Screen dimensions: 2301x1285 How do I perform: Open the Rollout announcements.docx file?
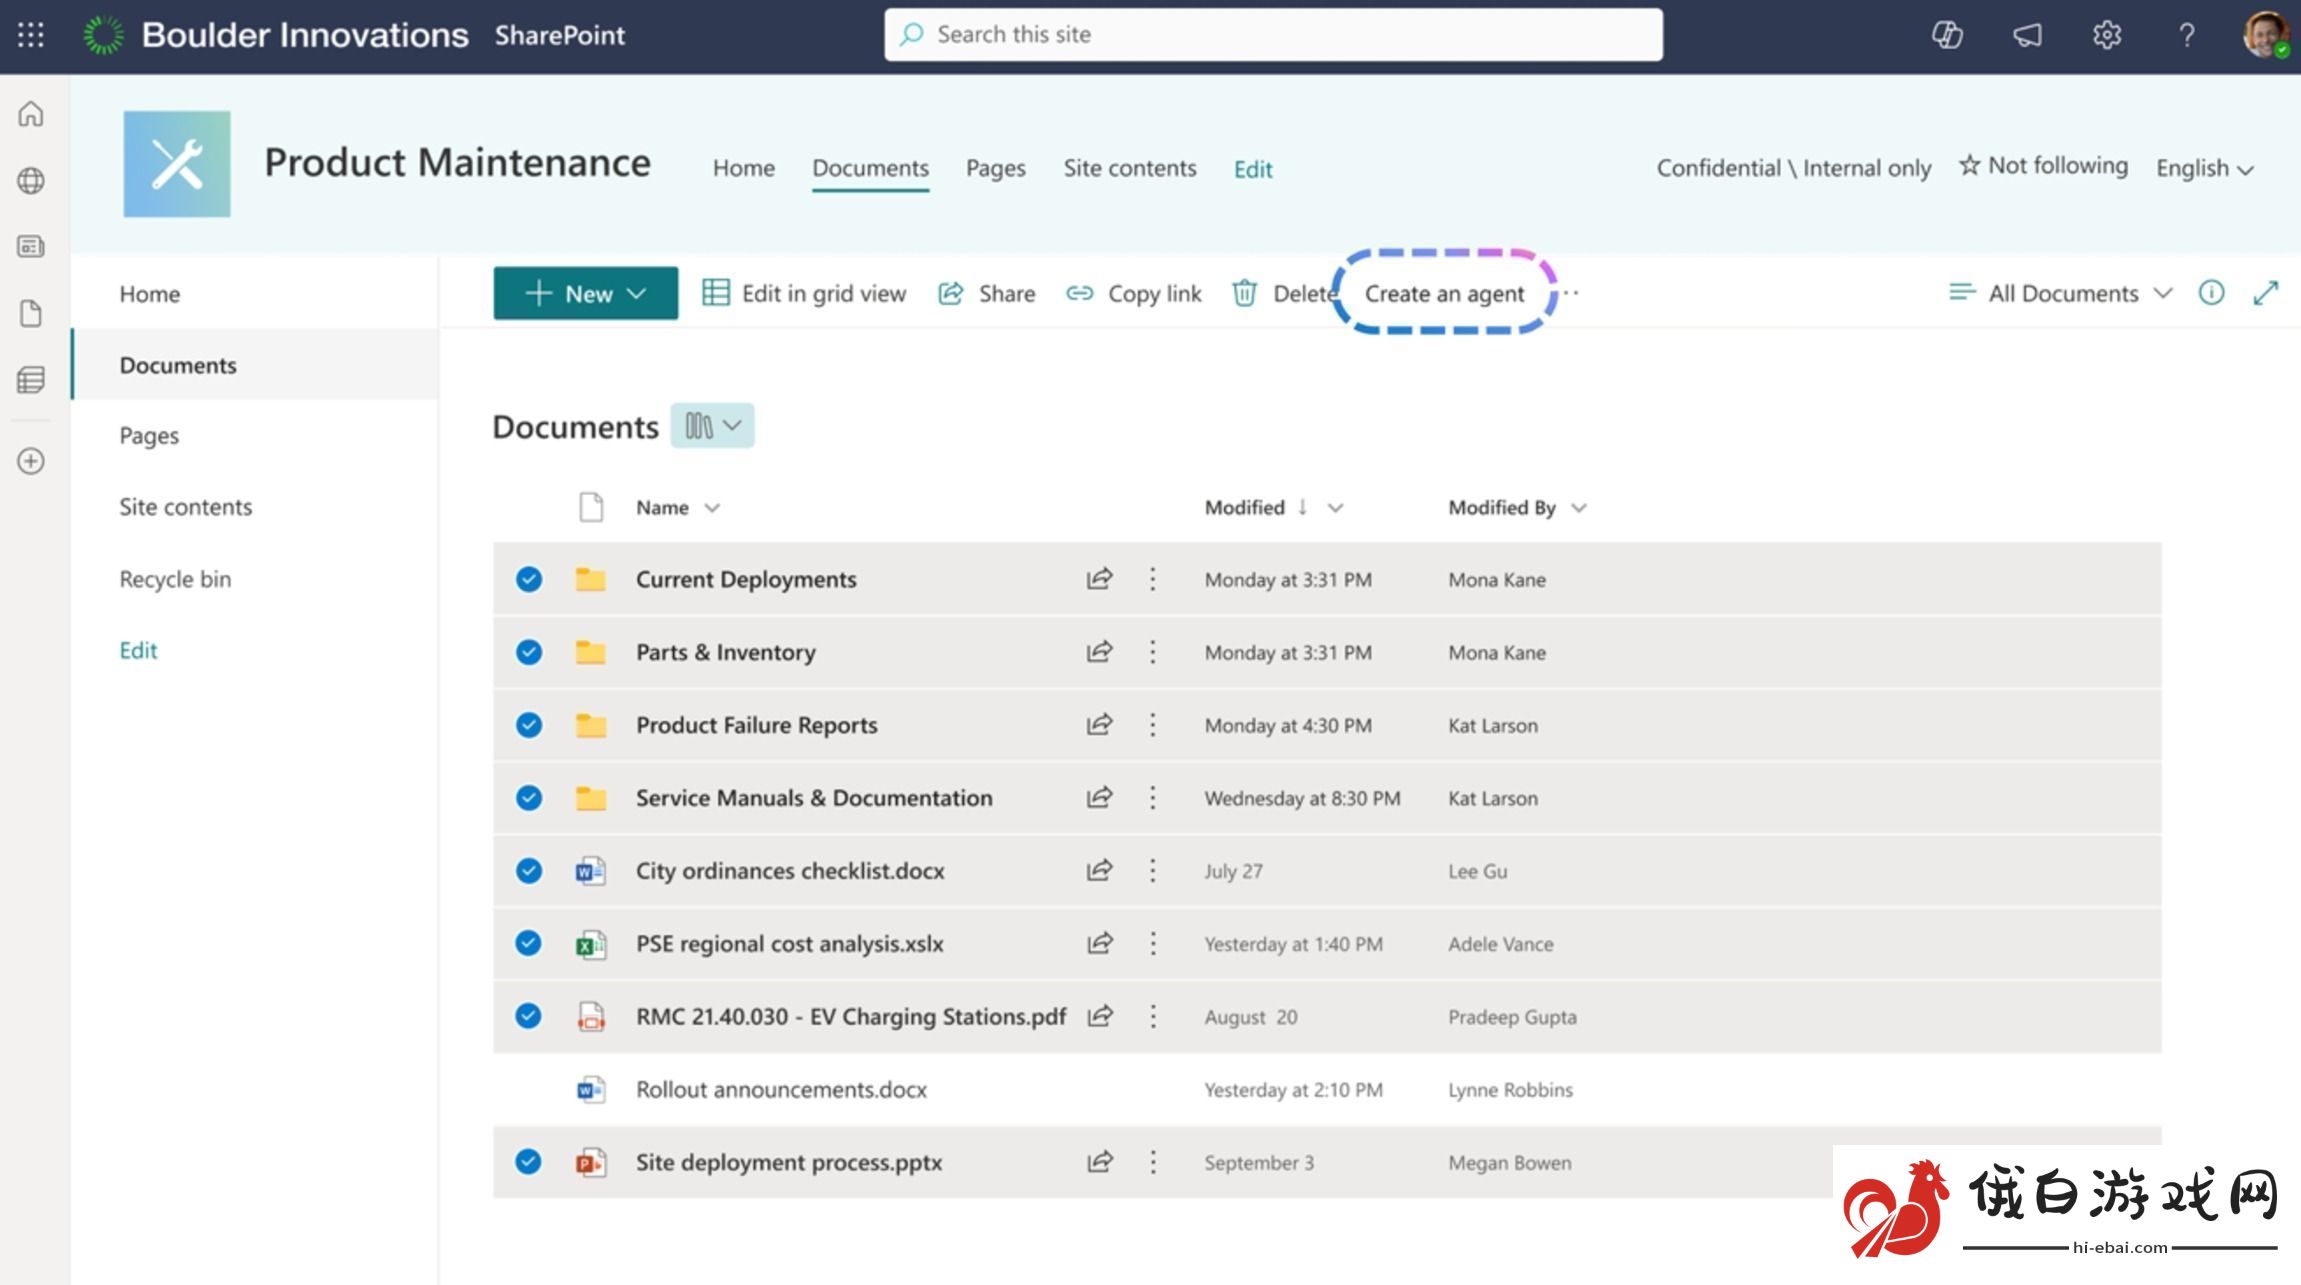(x=781, y=1089)
